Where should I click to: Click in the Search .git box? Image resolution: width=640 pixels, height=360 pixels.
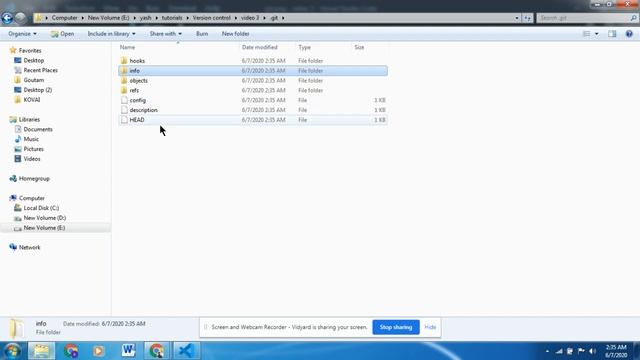[584, 18]
